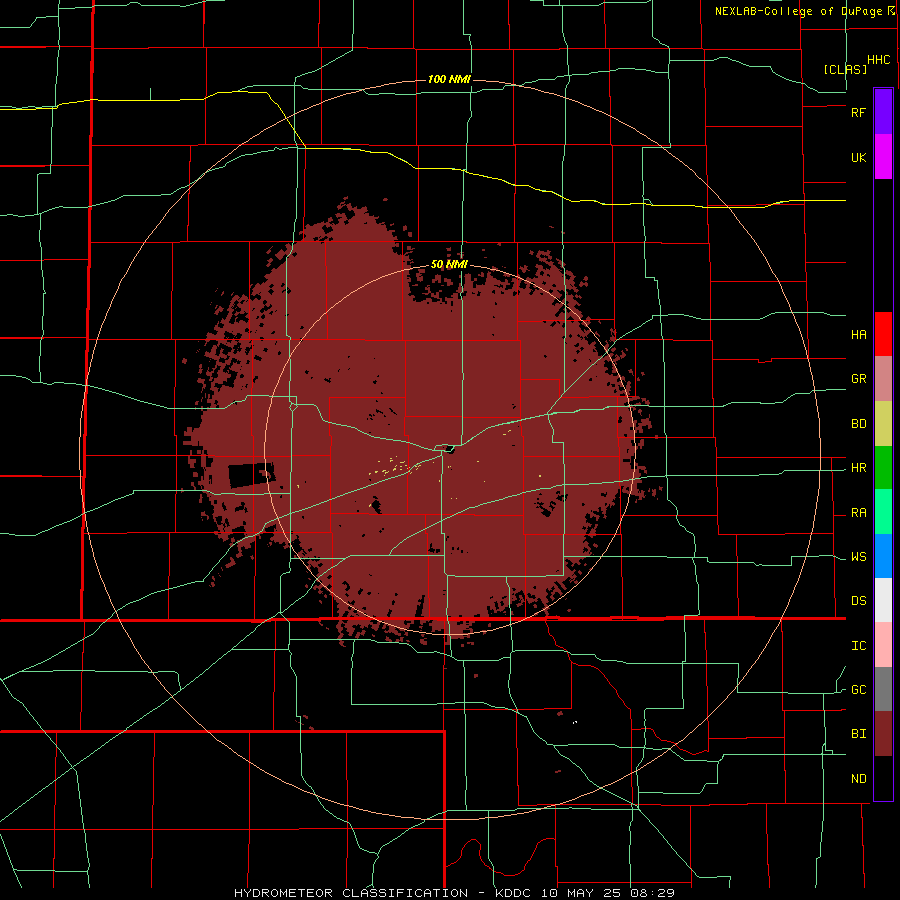The height and width of the screenshot is (900, 900).
Task: Click the HA red legend swatch
Action: coord(883,334)
